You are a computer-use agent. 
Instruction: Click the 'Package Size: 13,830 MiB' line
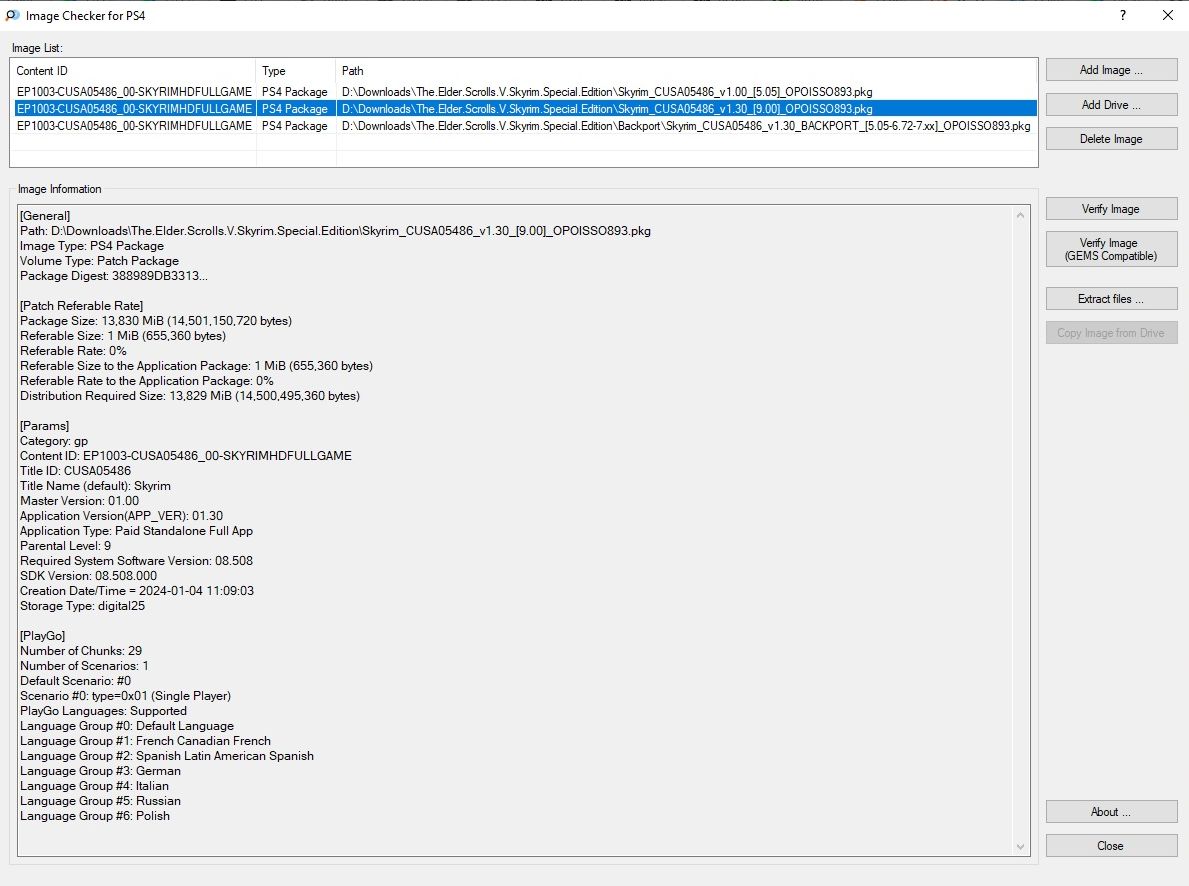click(156, 321)
